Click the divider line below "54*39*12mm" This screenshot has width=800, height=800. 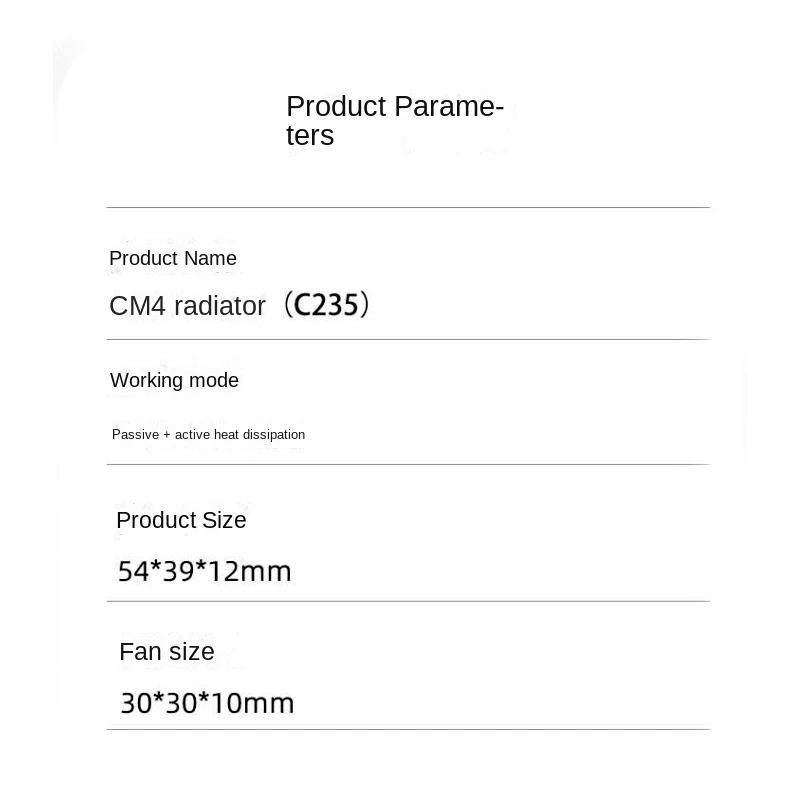coord(408,601)
